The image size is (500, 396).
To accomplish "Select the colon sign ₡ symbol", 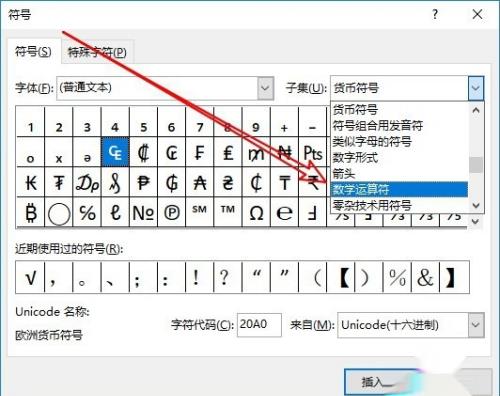I will click(143, 153).
